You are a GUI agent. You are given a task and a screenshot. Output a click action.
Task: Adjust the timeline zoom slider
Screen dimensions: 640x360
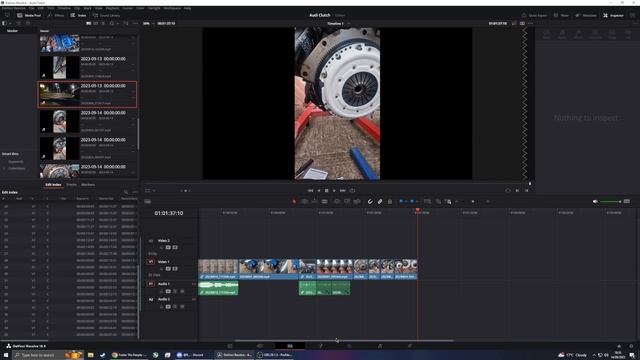(473, 201)
